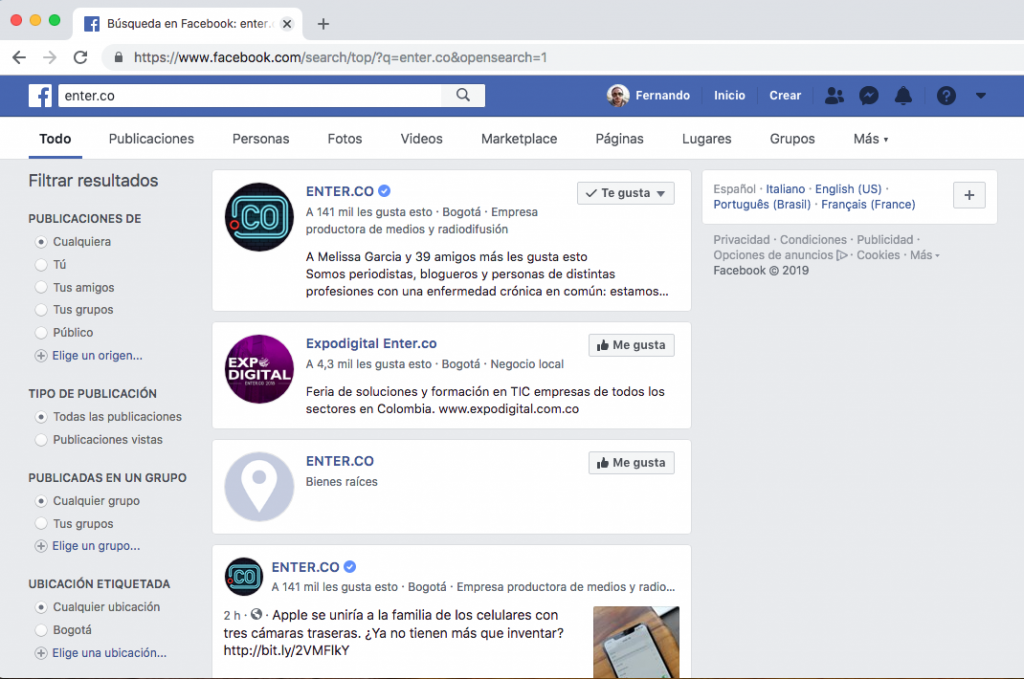Switch to the Lugares tab
The width and height of the screenshot is (1024, 679).
click(707, 139)
